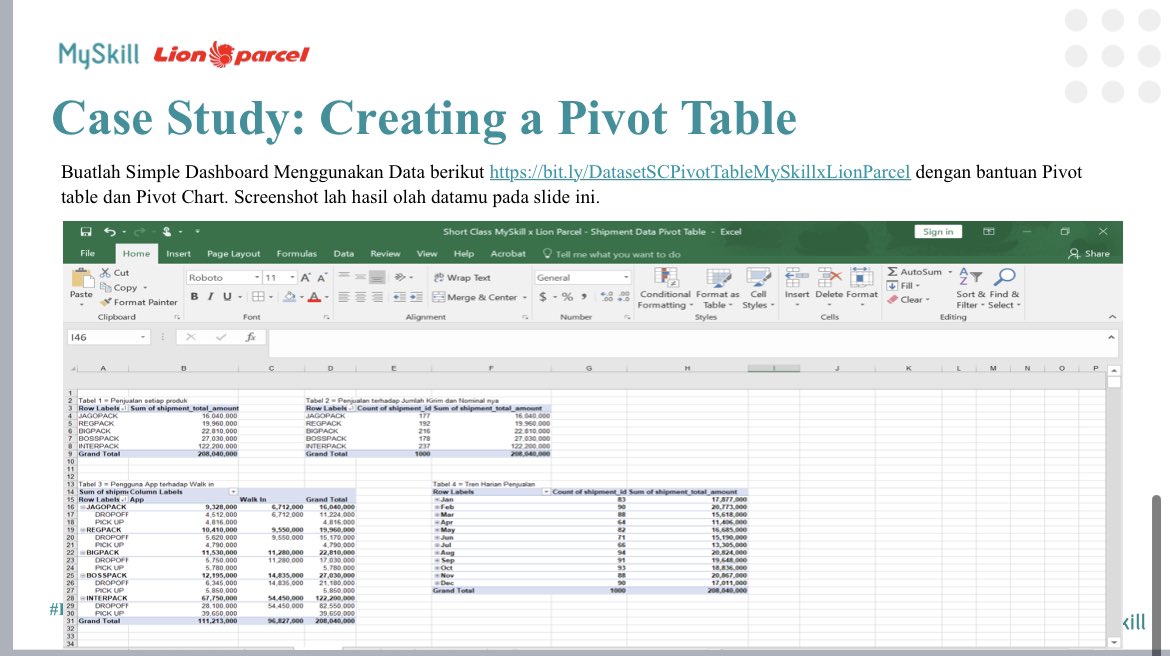Expand the formula bar chevron
1170x656 pixels.
1111,337
